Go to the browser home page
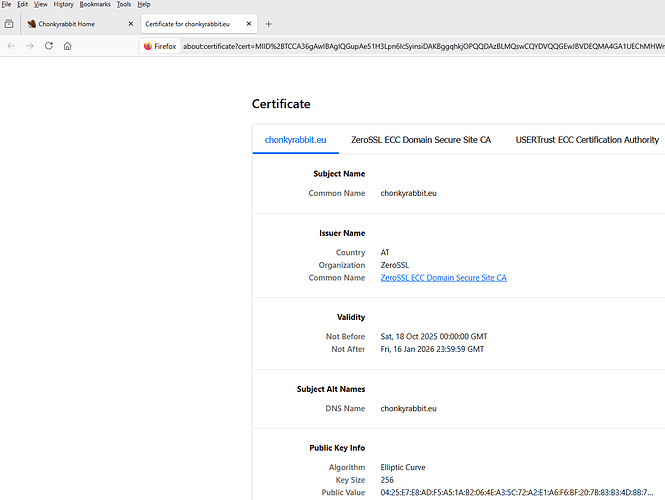The image size is (665, 500). pos(67,46)
